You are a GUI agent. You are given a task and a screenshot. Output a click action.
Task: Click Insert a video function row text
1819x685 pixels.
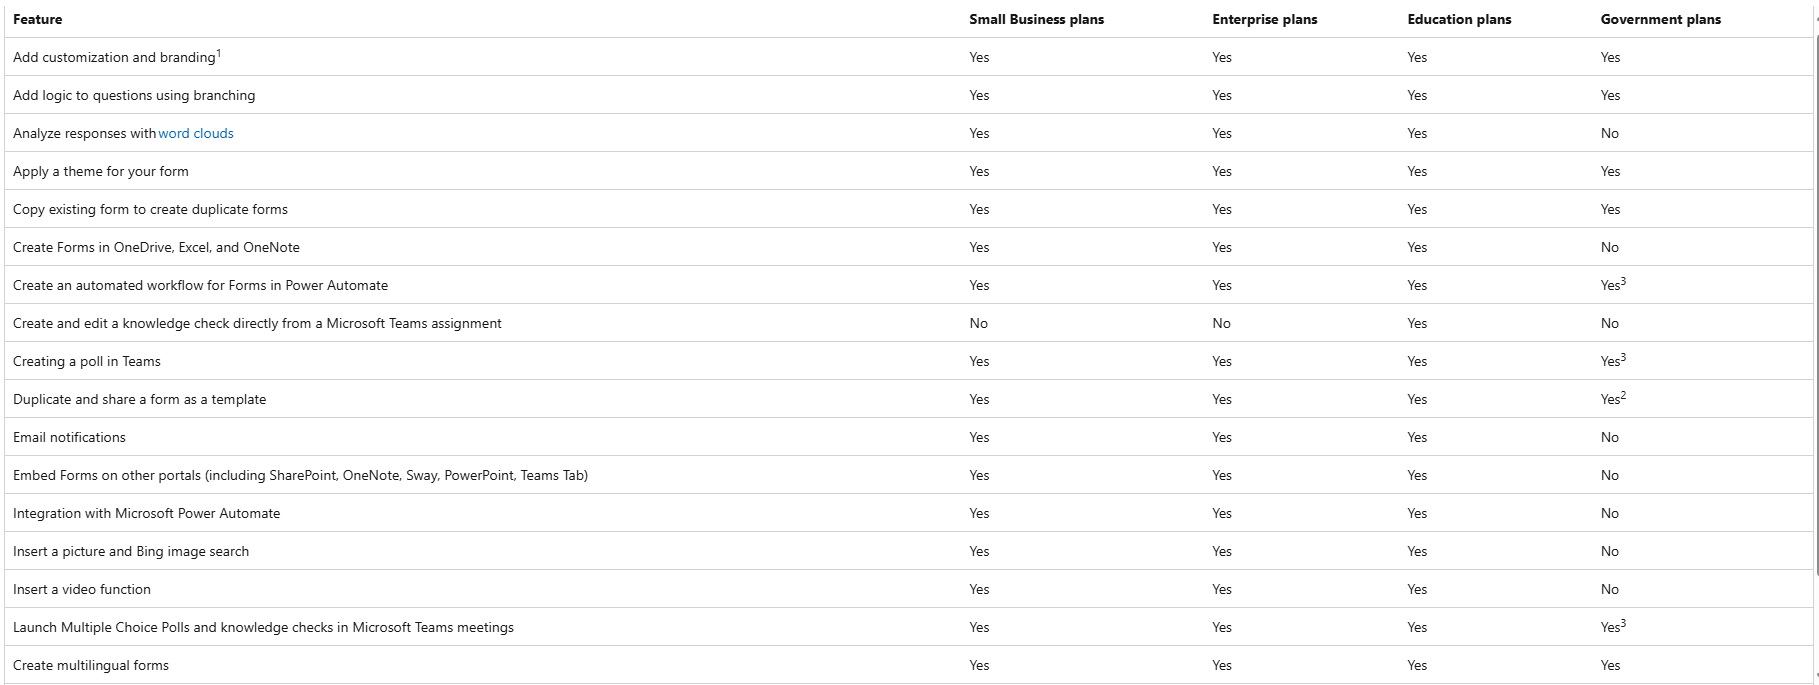[82, 589]
